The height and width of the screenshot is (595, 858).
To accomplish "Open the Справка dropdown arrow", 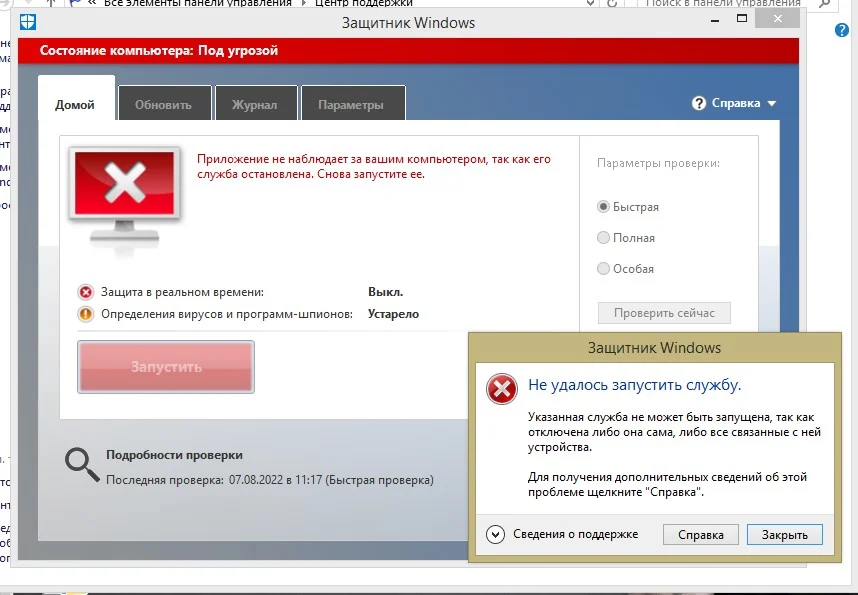I will pos(772,103).
